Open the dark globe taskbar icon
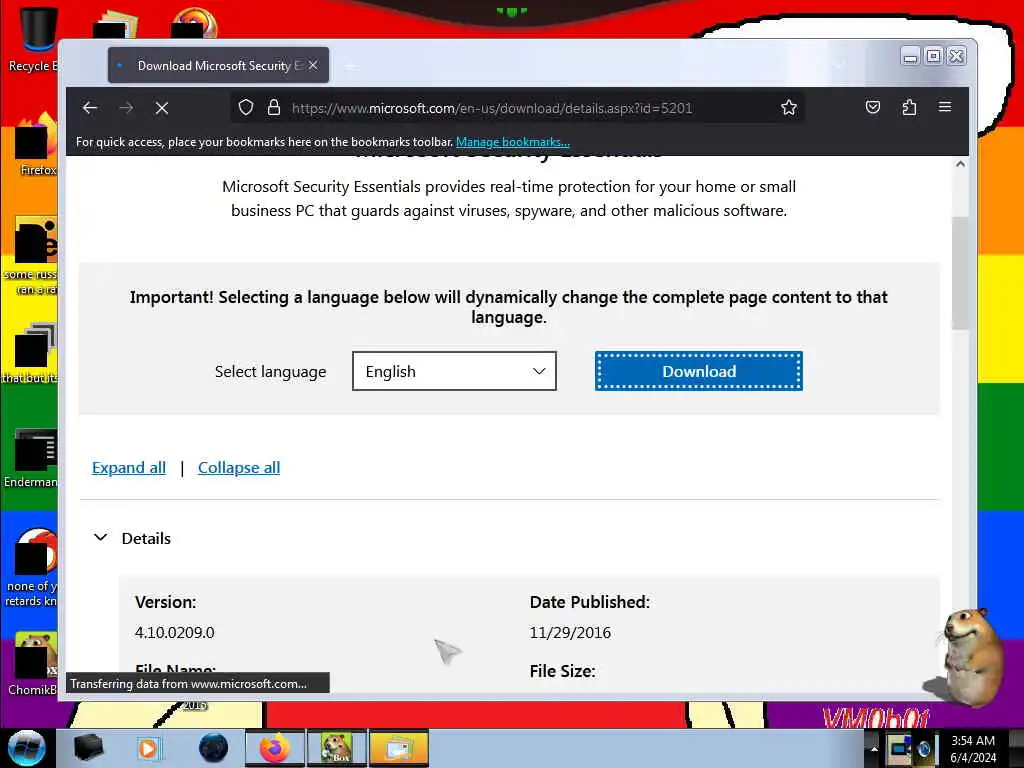Image resolution: width=1024 pixels, height=768 pixels. [214, 748]
